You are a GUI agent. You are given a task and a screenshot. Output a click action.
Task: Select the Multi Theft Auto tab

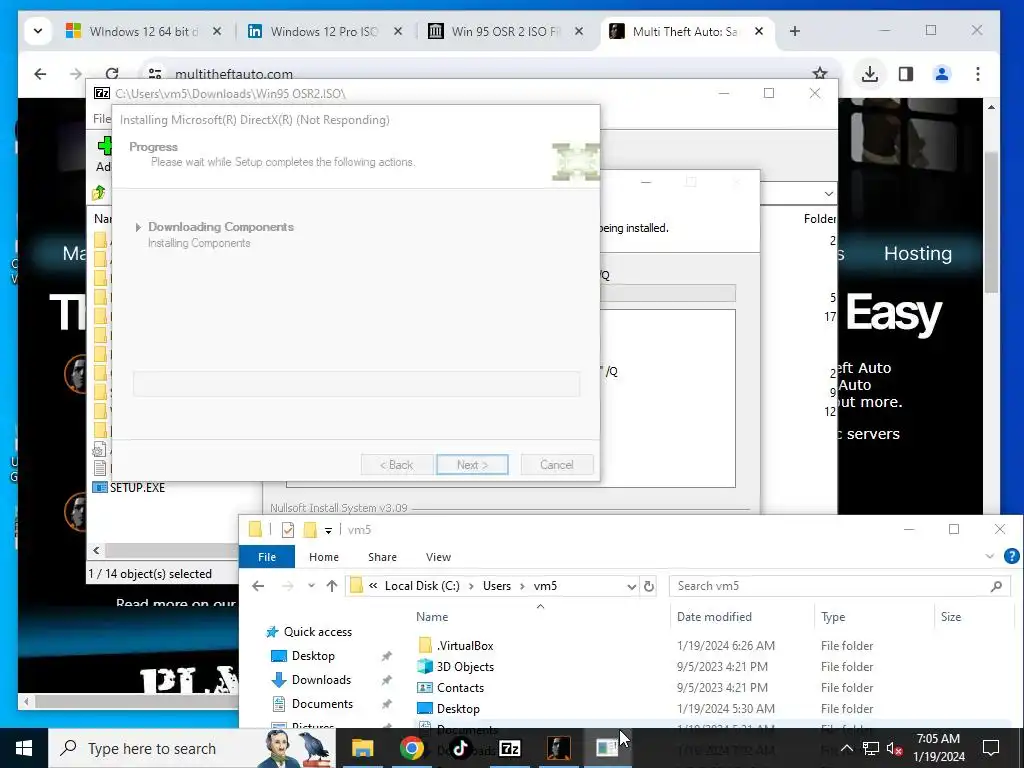click(686, 31)
